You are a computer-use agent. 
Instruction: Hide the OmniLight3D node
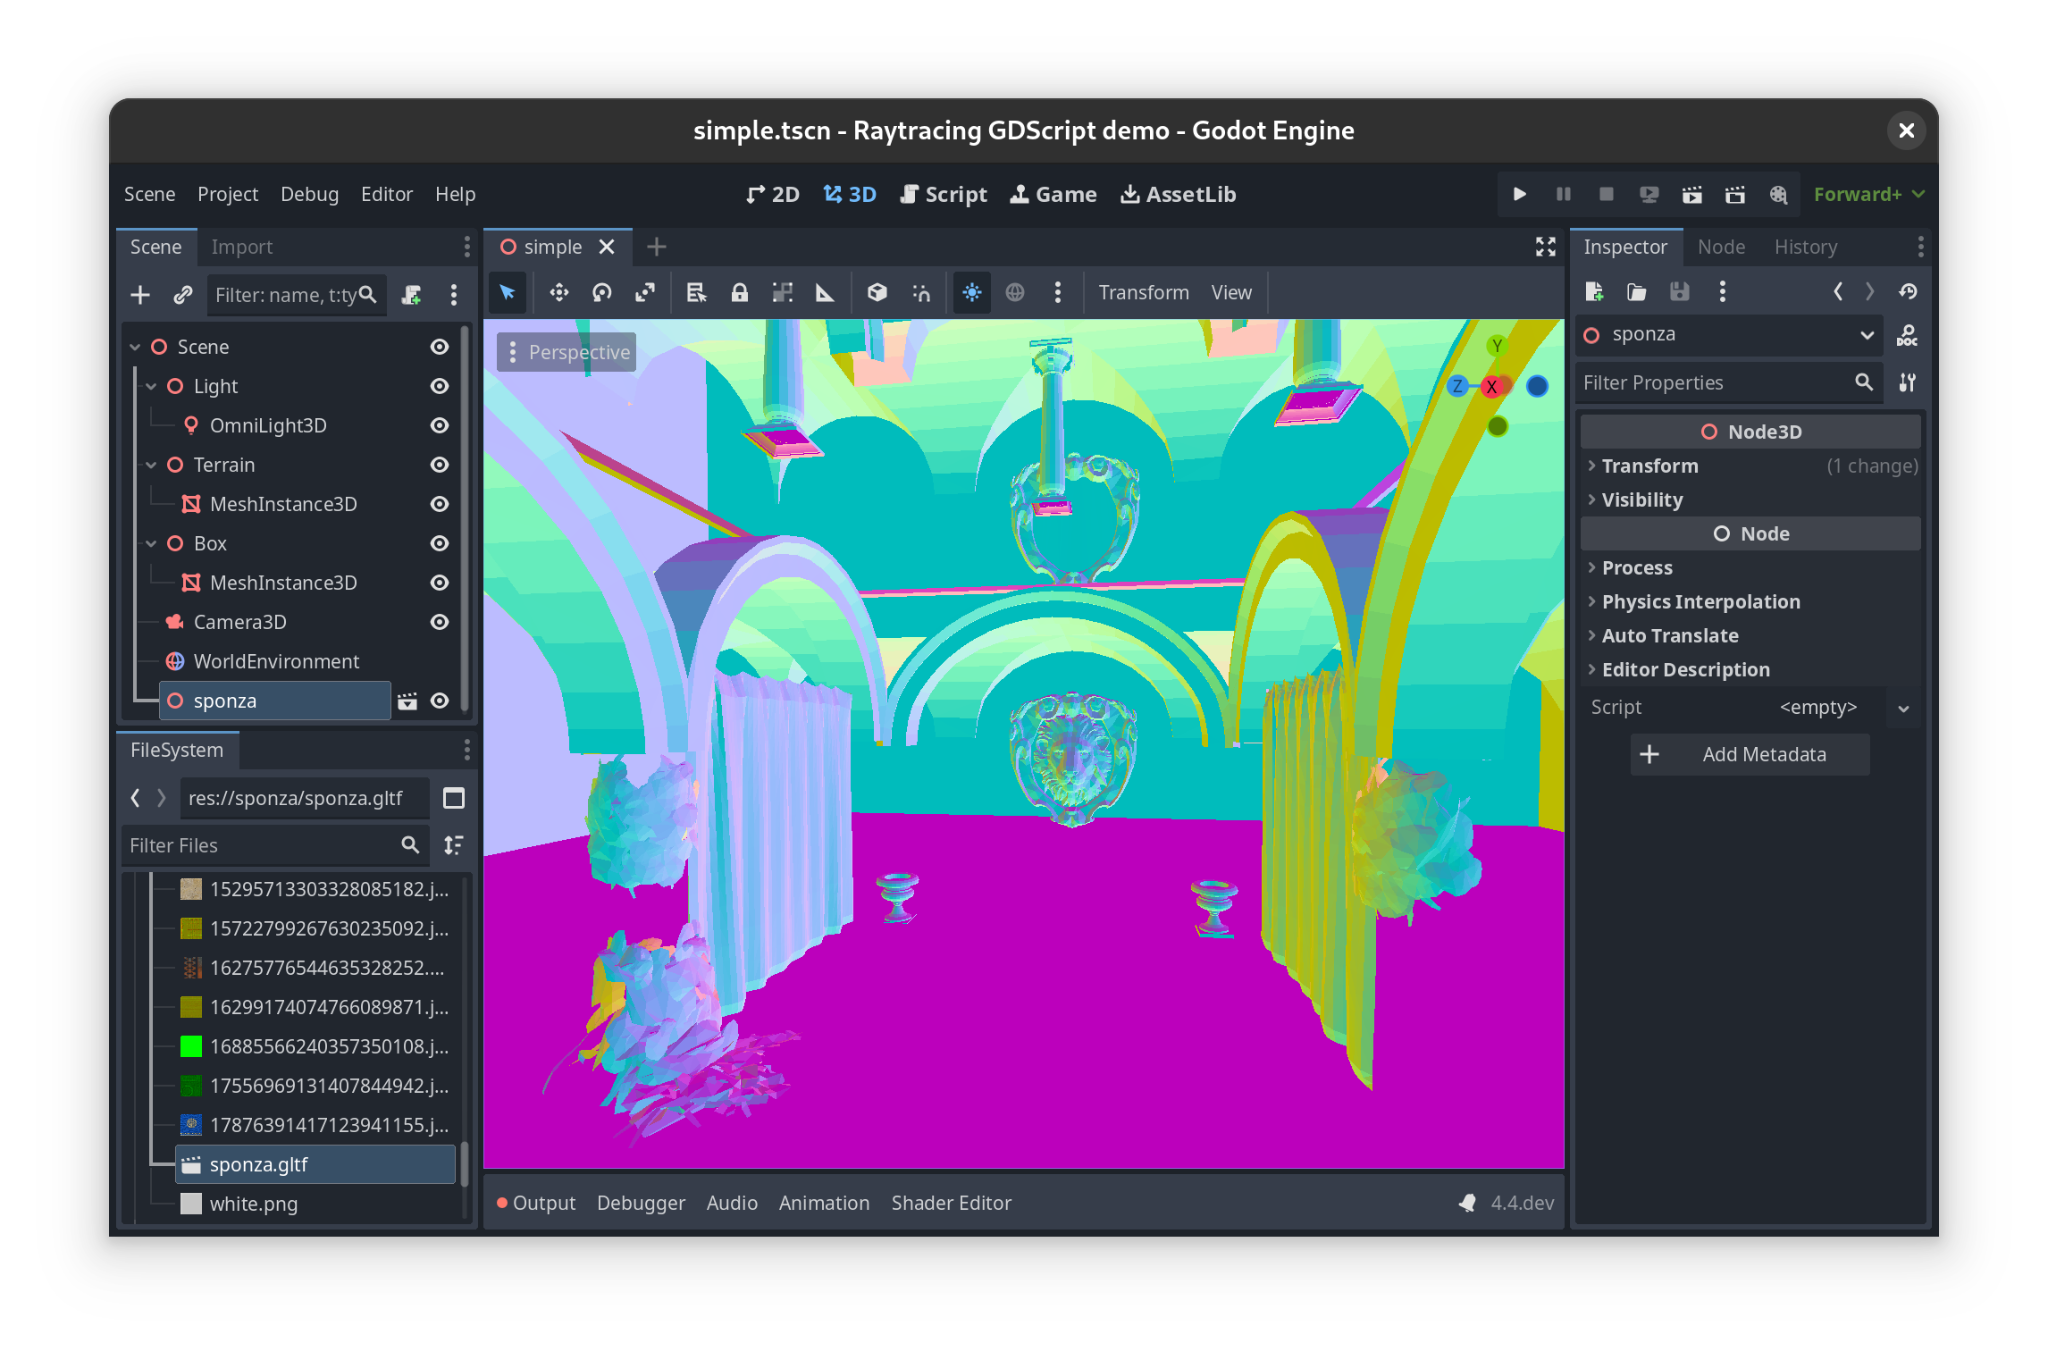tap(439, 425)
